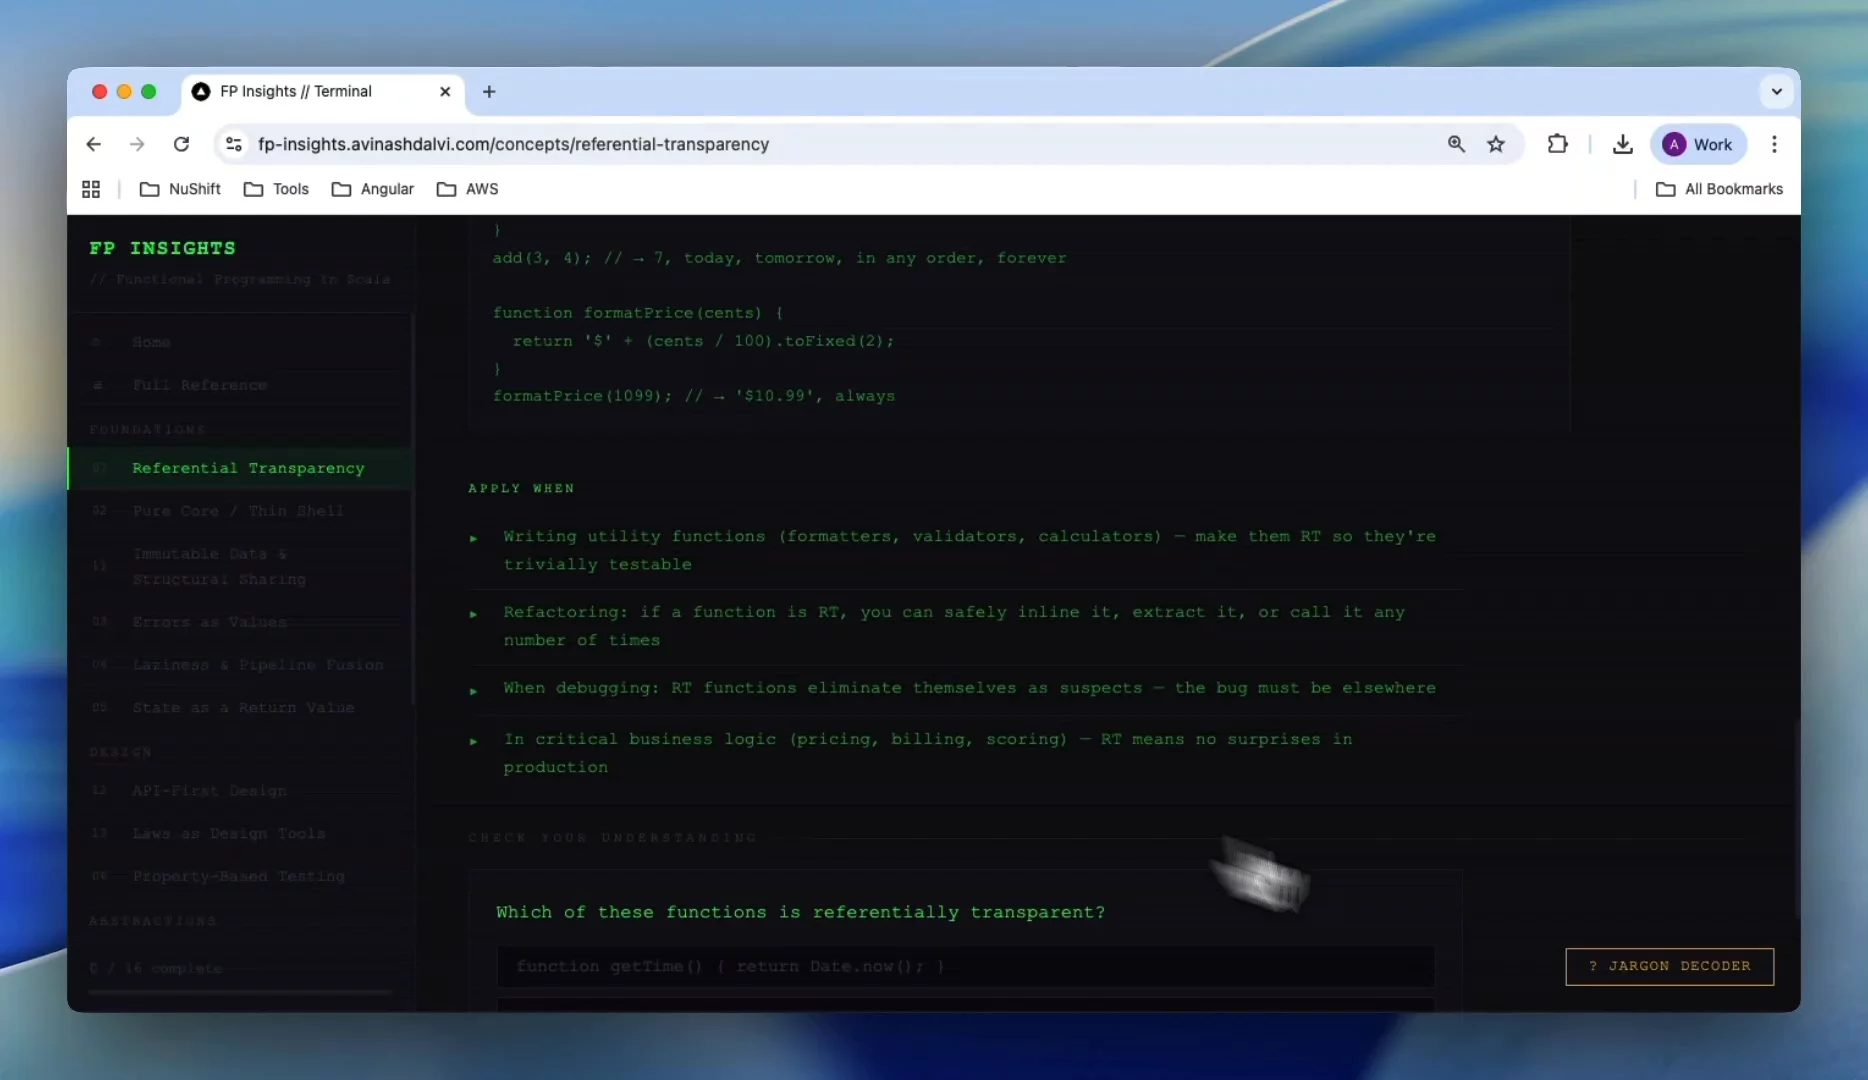
Task: Reload the page with the refresh icon
Action: coord(181,144)
